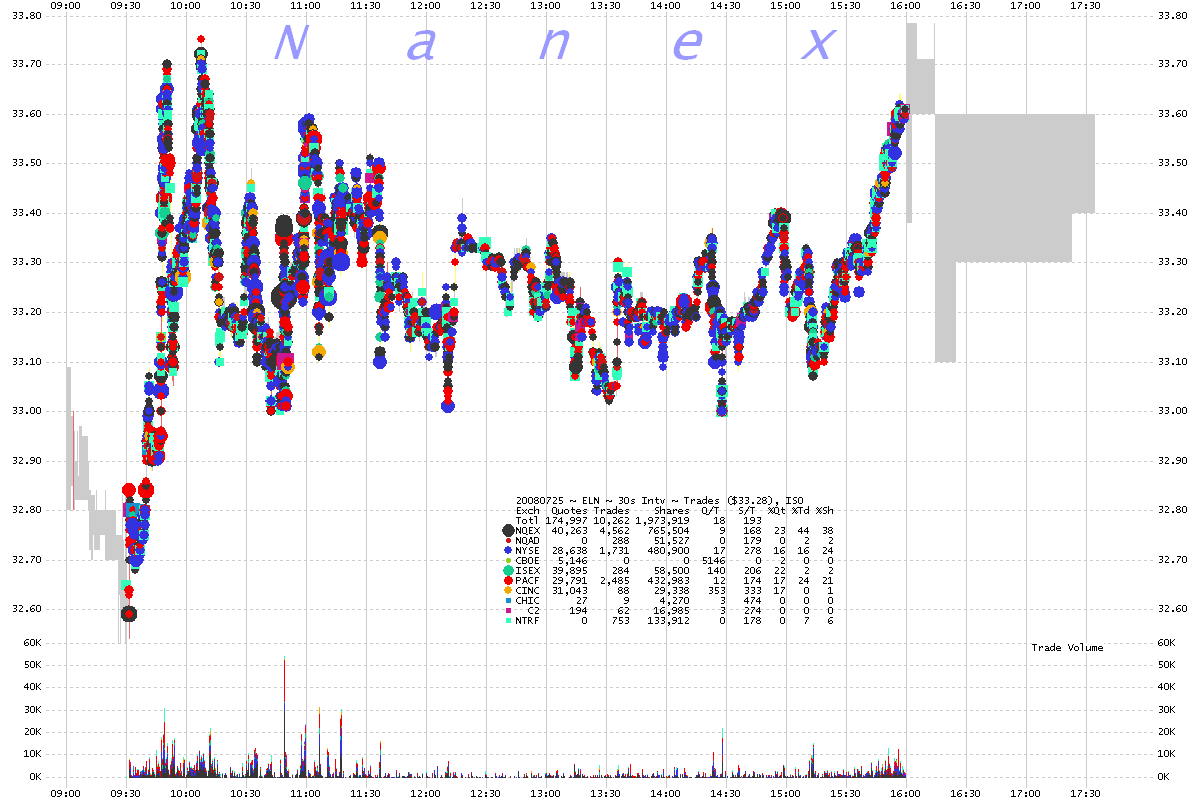Click 60K on the left volume axis
This screenshot has width=1200, height=800.
(32, 643)
